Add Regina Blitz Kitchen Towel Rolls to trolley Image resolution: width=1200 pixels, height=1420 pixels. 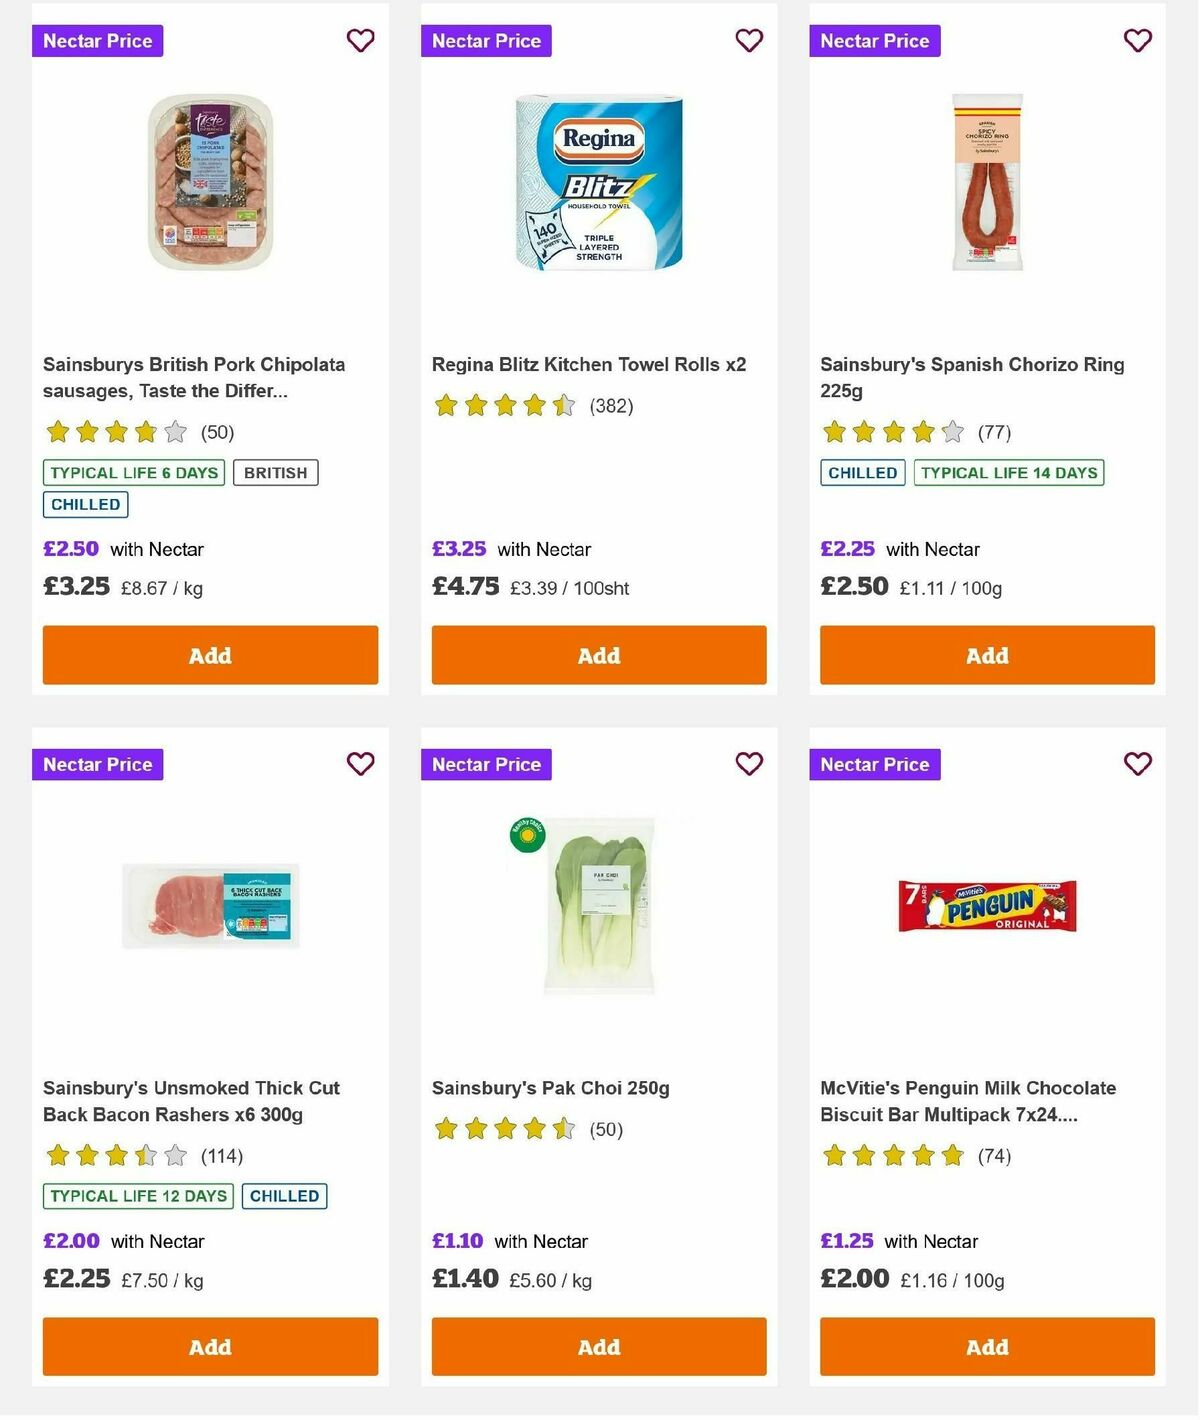coord(598,655)
